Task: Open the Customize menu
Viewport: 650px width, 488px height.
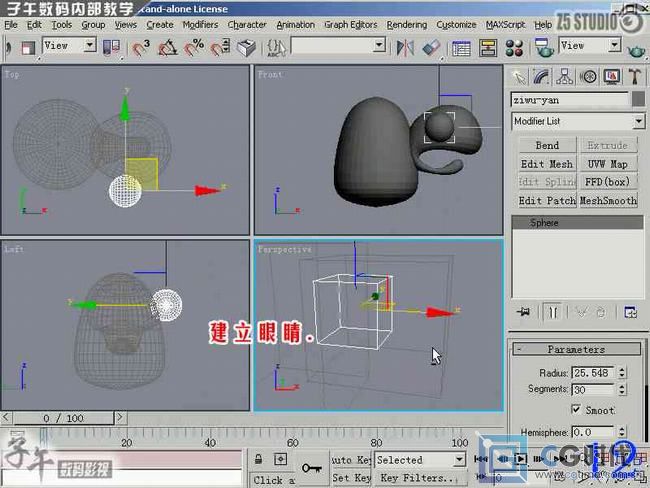Action: tap(456, 25)
